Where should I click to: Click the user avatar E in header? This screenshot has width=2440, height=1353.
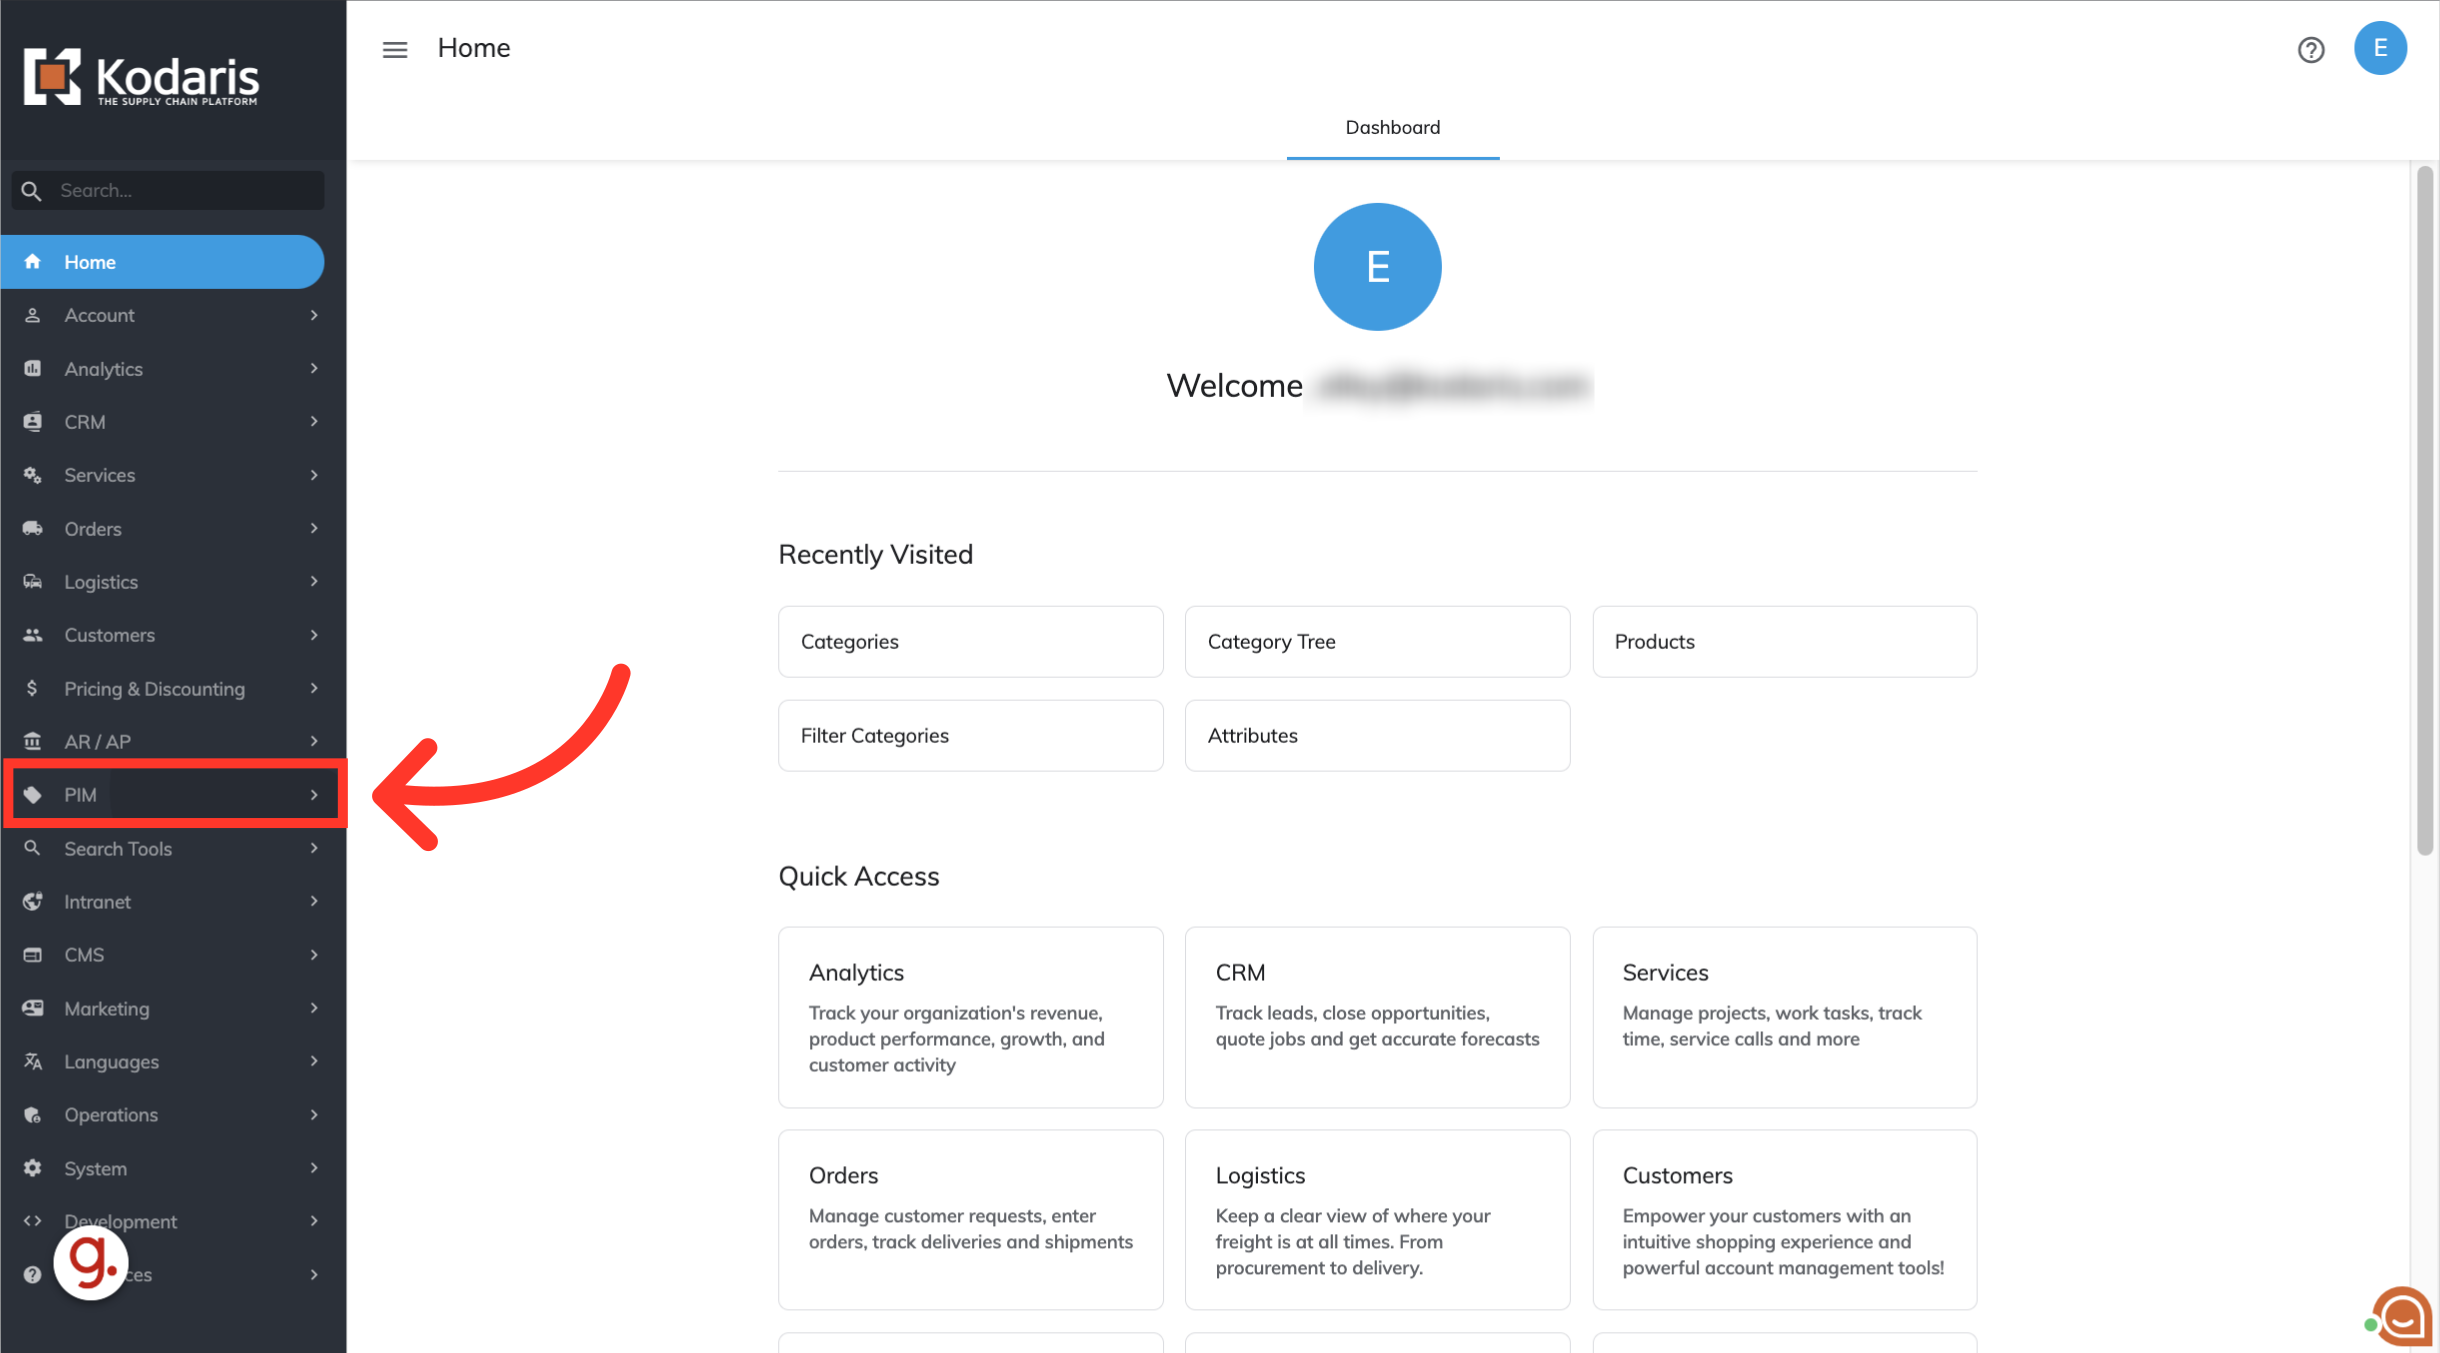click(2379, 48)
